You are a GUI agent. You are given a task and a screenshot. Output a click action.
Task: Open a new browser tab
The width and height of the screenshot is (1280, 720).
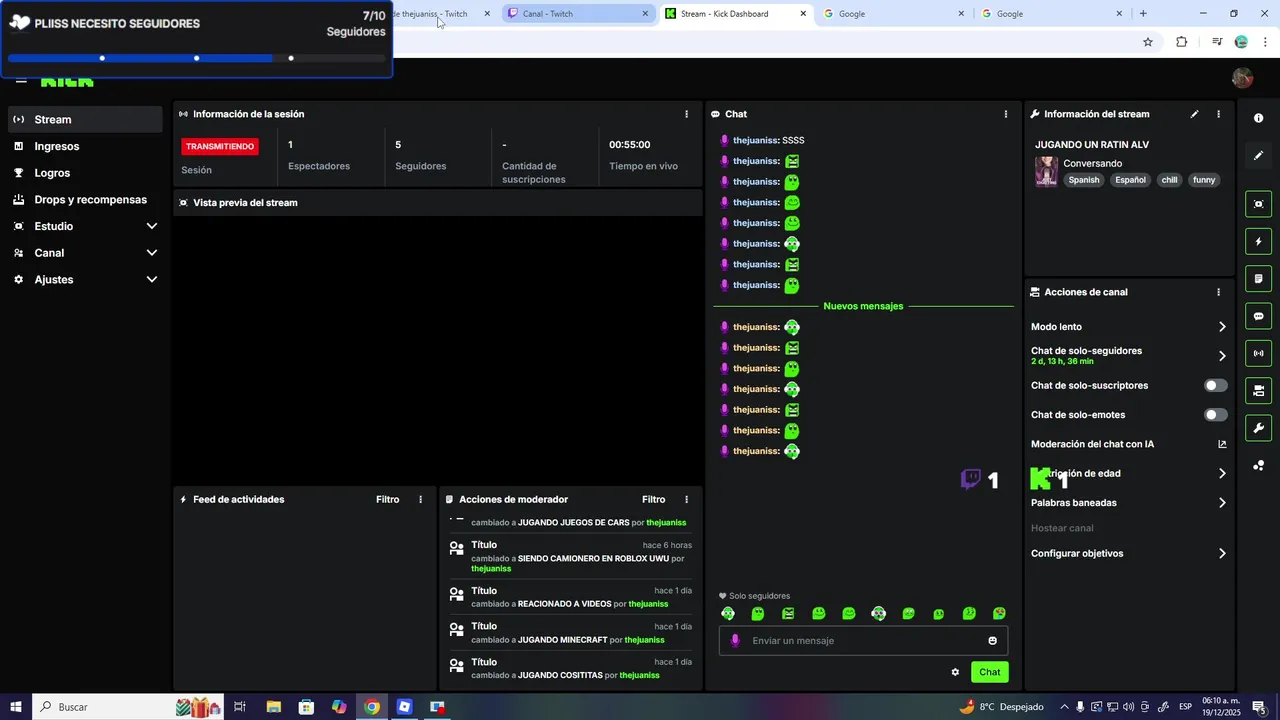coord(1143,14)
